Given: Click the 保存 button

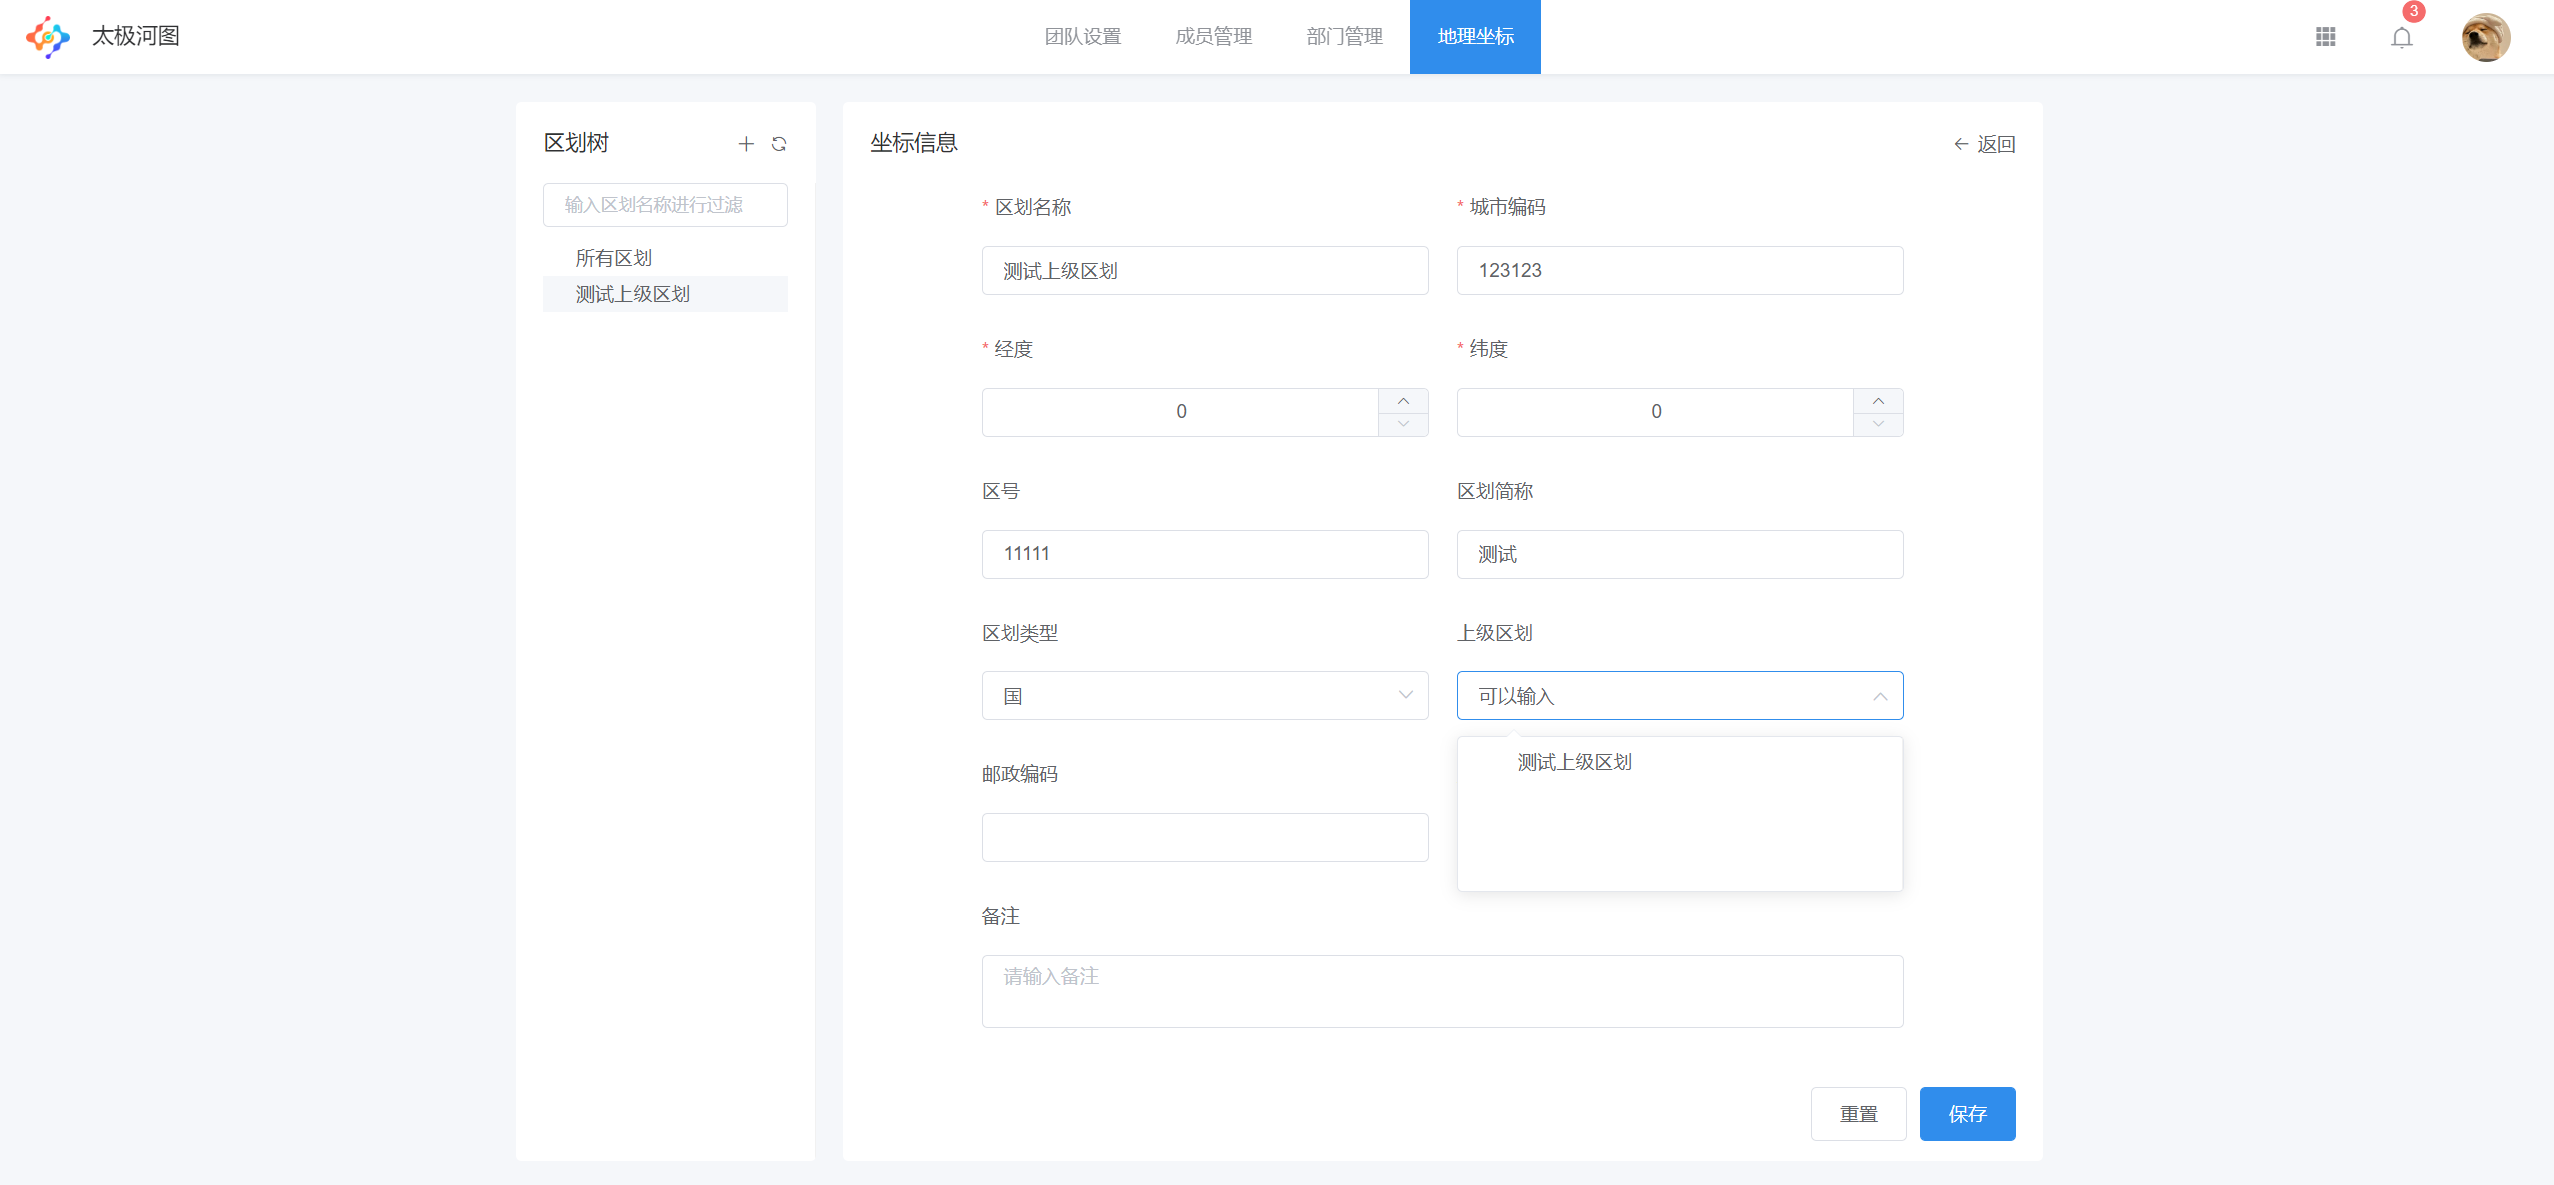Looking at the screenshot, I should click(1967, 1114).
